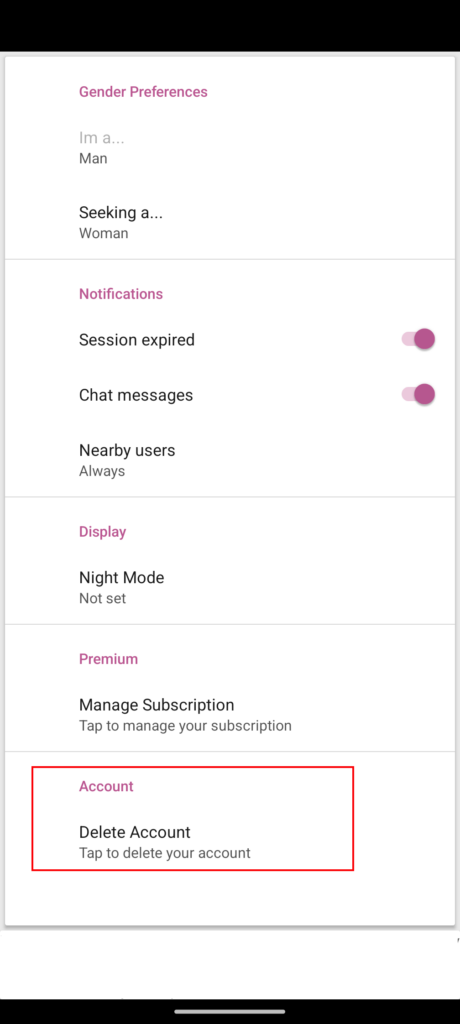
Task: Tap 'Not set' under Night Mode
Action: point(103,598)
